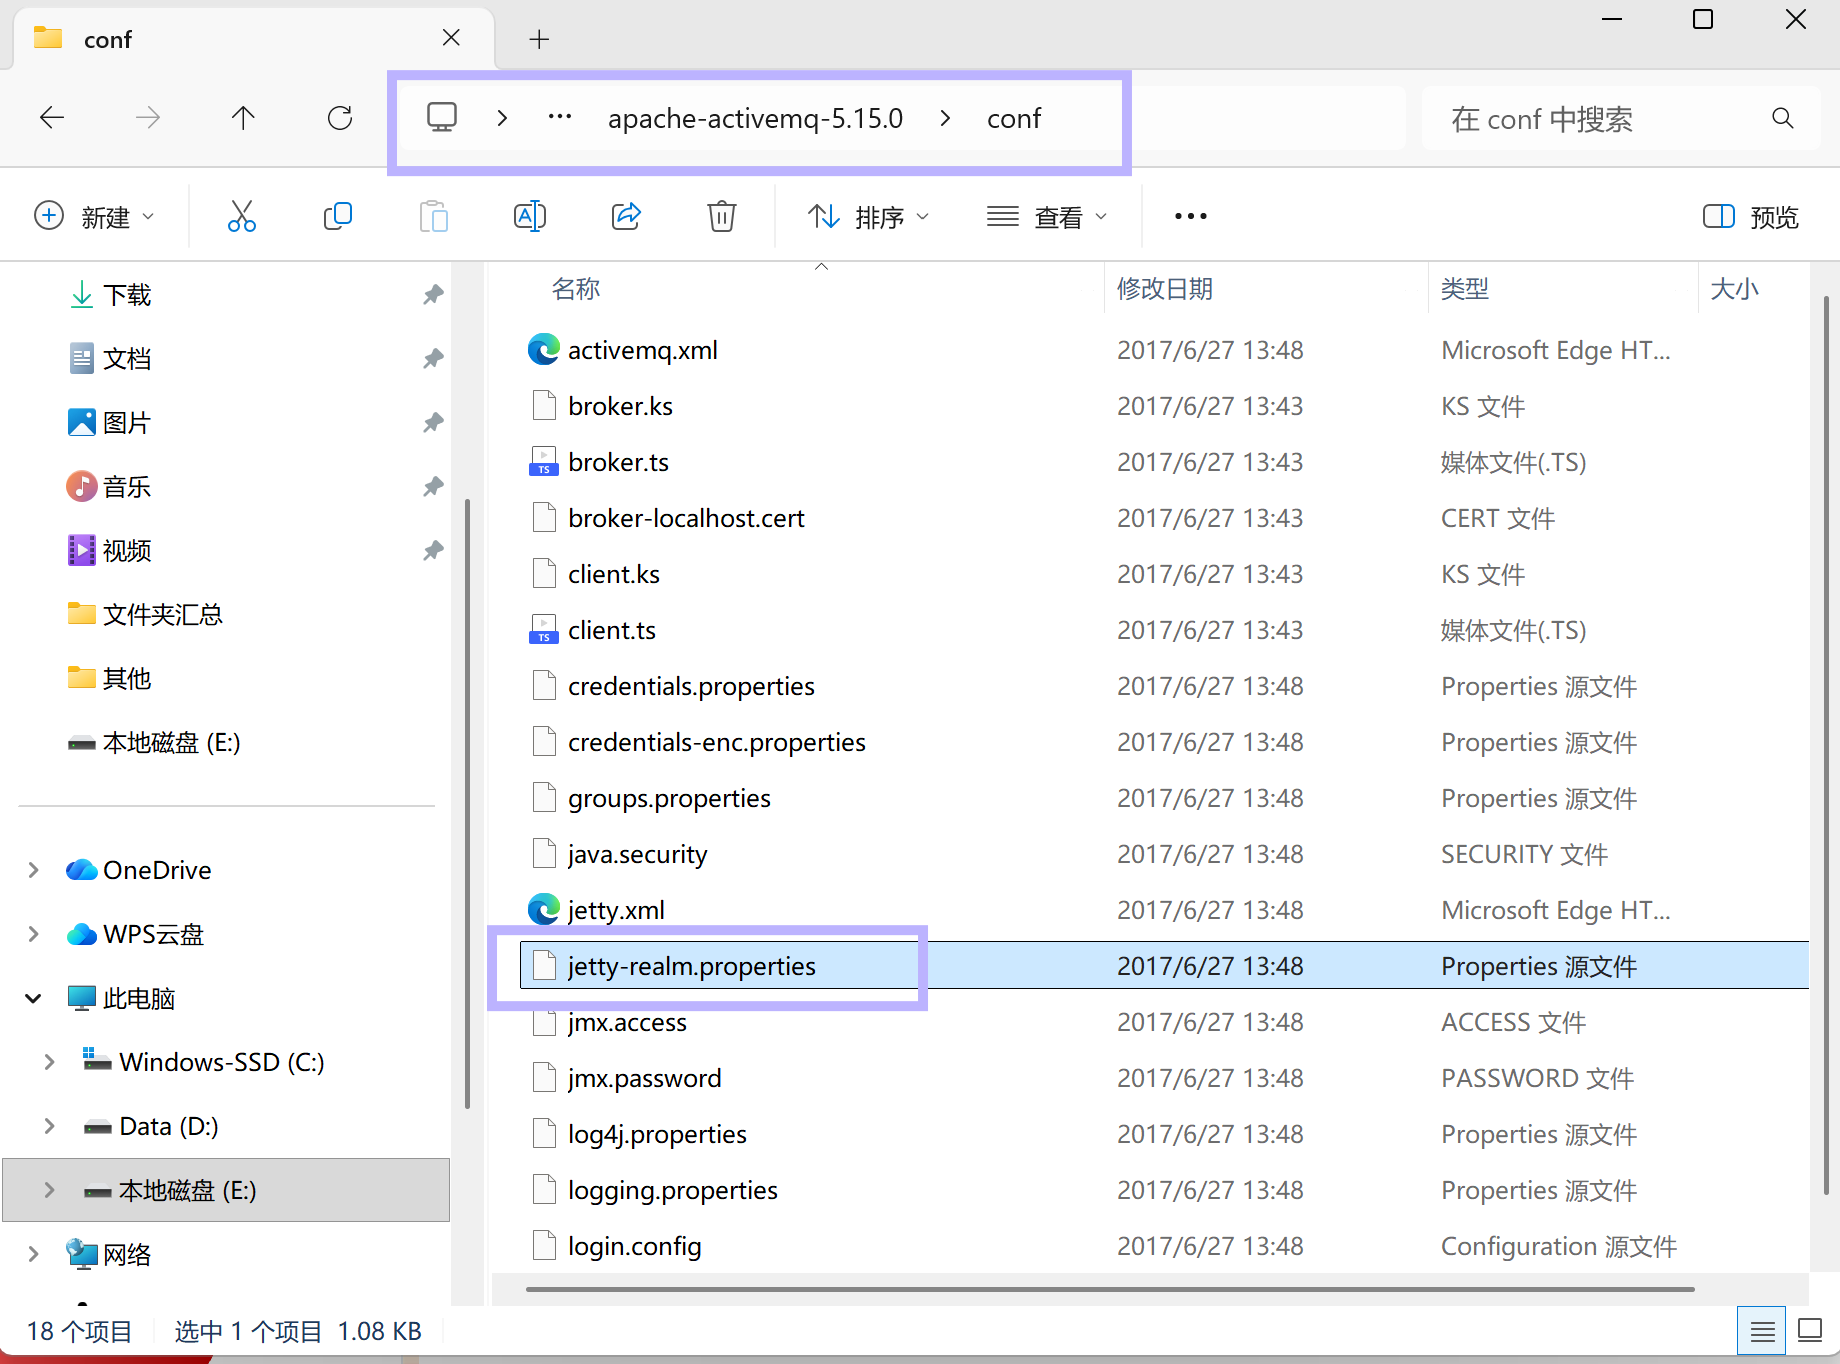This screenshot has width=1840, height=1364.
Task: Open the hidden path ellipsis in address bar
Action: (x=560, y=118)
